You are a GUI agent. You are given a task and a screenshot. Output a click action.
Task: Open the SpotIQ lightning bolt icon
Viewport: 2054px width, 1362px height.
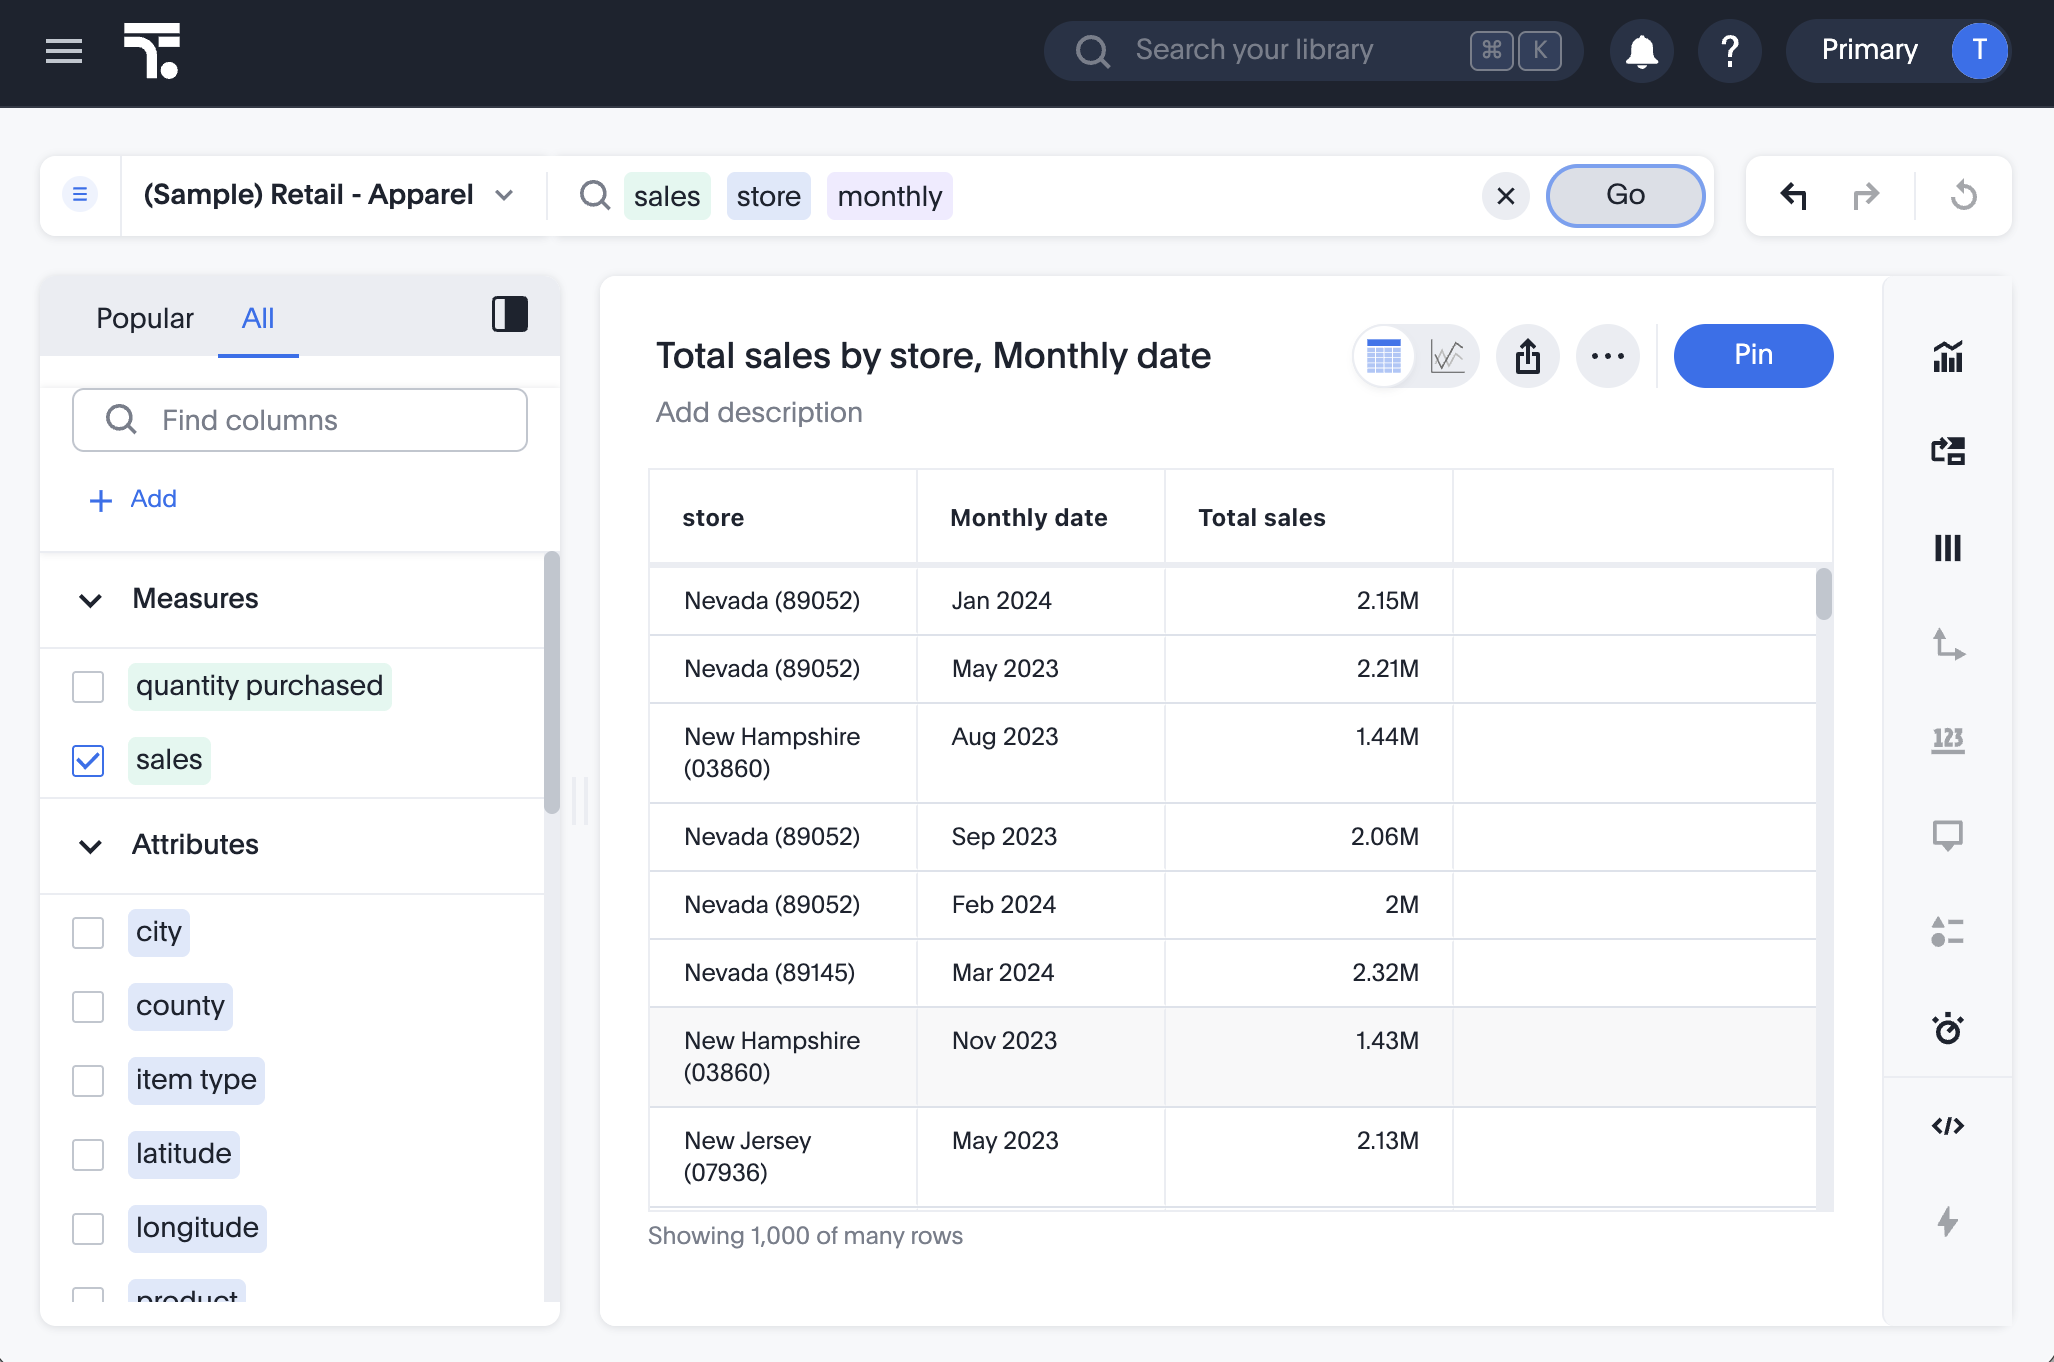click(x=1948, y=1222)
